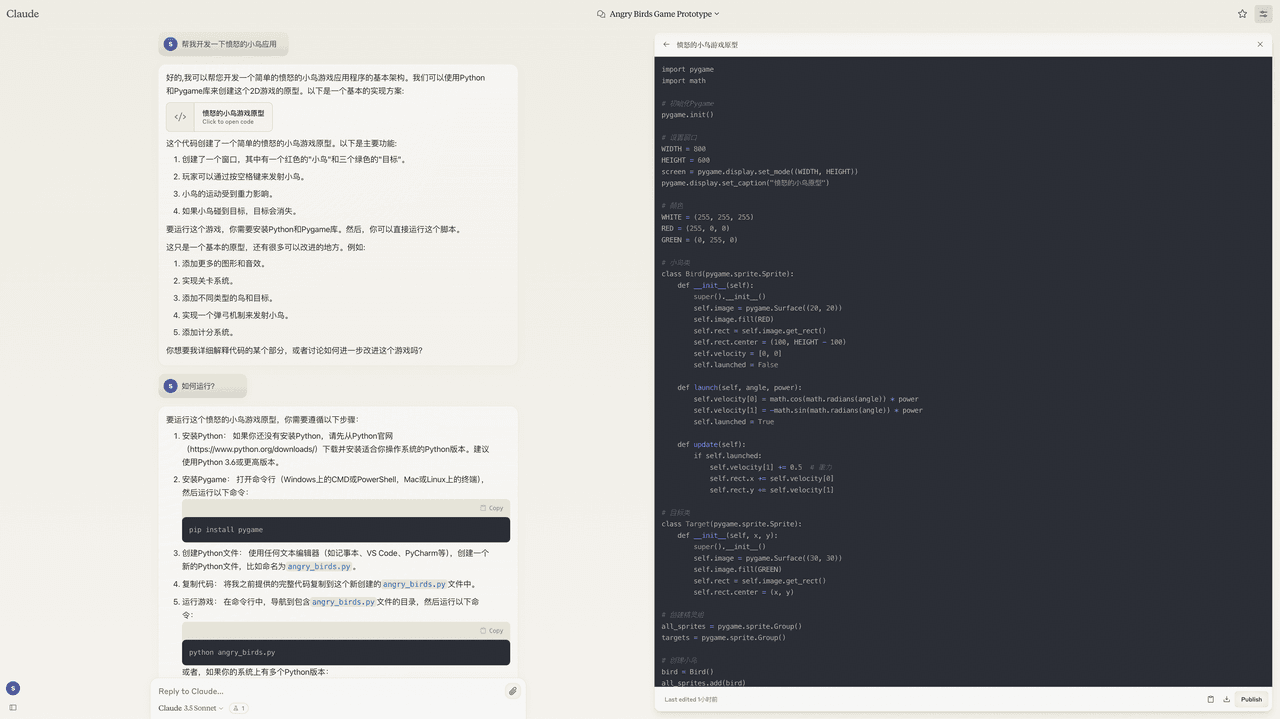This screenshot has height=719, width=1280.
Task: Click the python.org downloads URL text
Action: 252,449
